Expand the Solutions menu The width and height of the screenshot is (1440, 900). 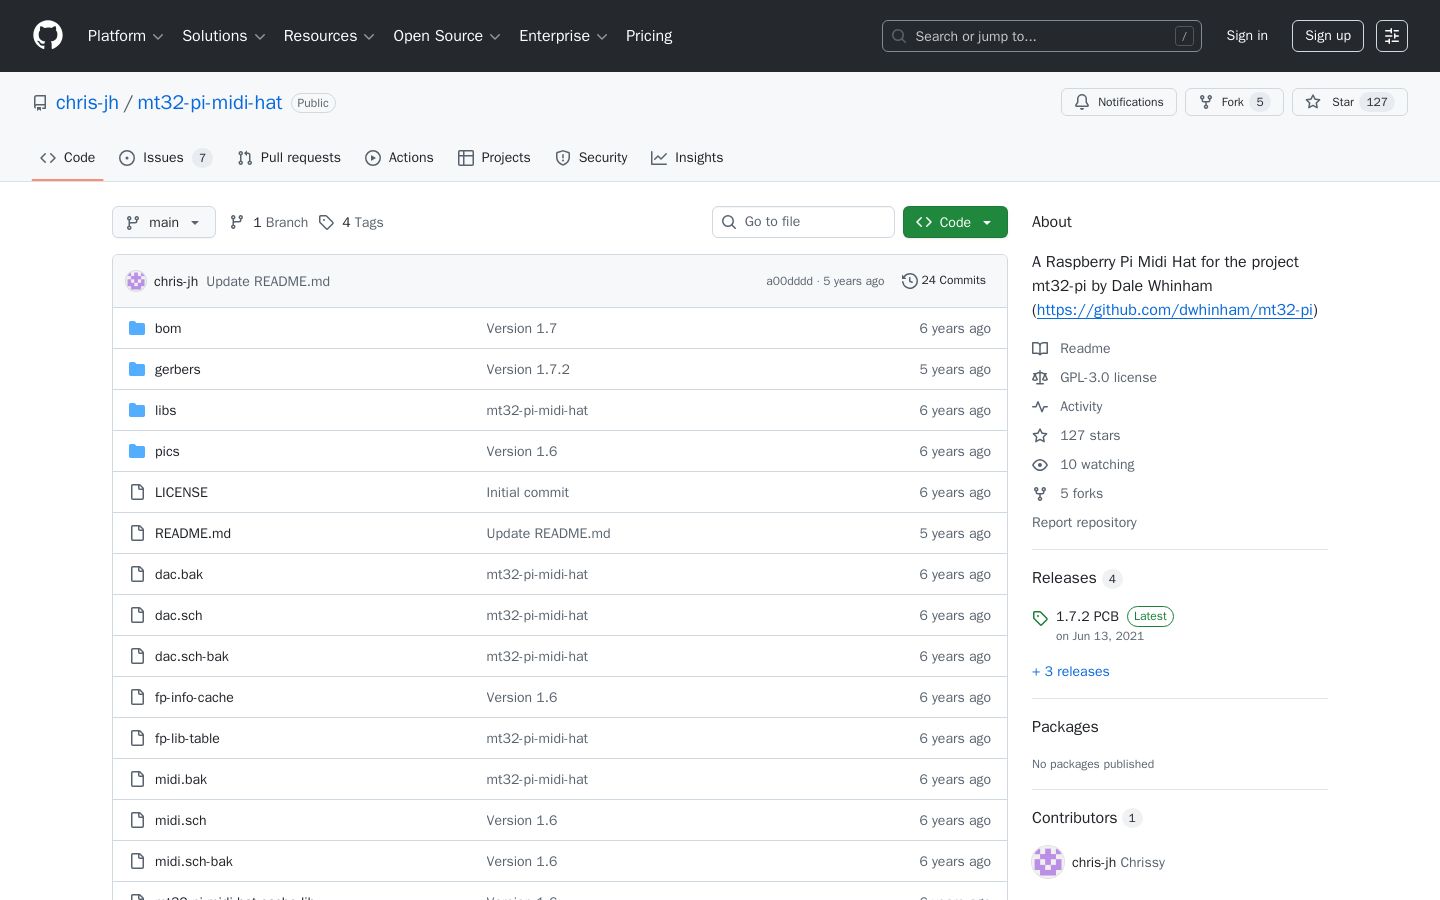point(224,36)
